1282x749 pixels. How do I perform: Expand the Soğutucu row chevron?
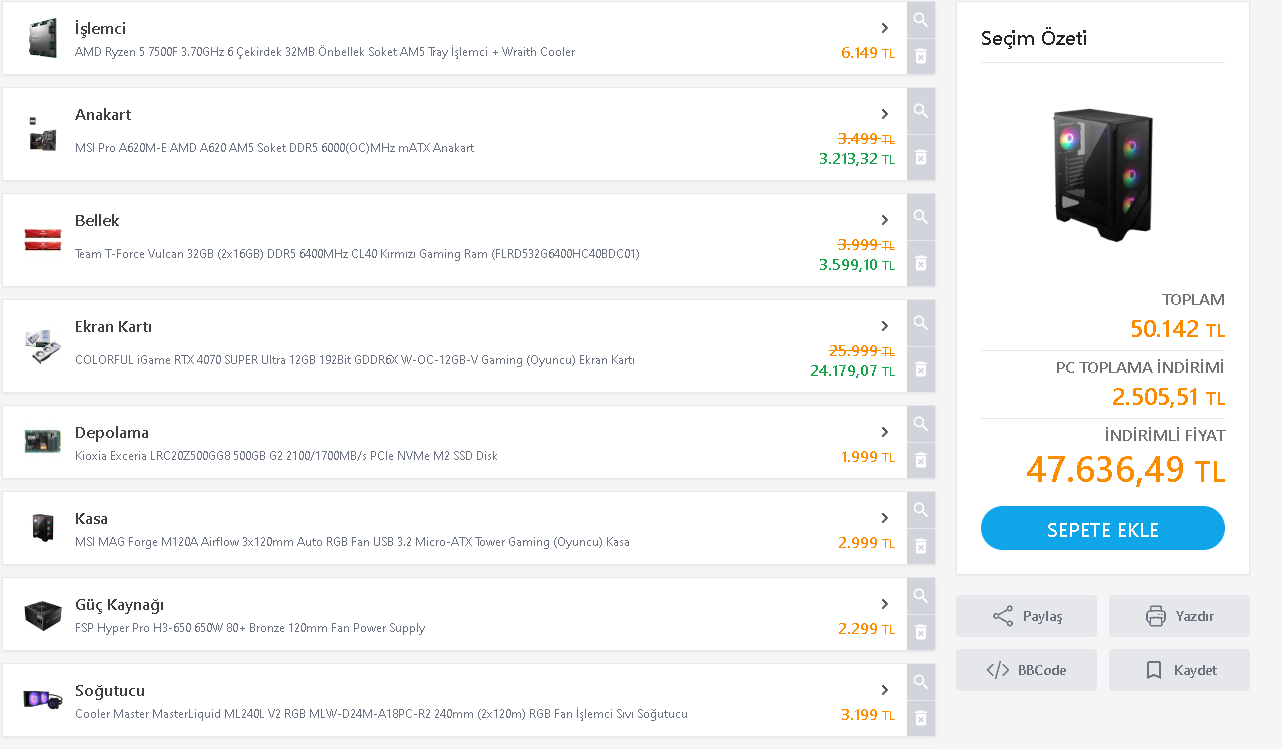(885, 690)
